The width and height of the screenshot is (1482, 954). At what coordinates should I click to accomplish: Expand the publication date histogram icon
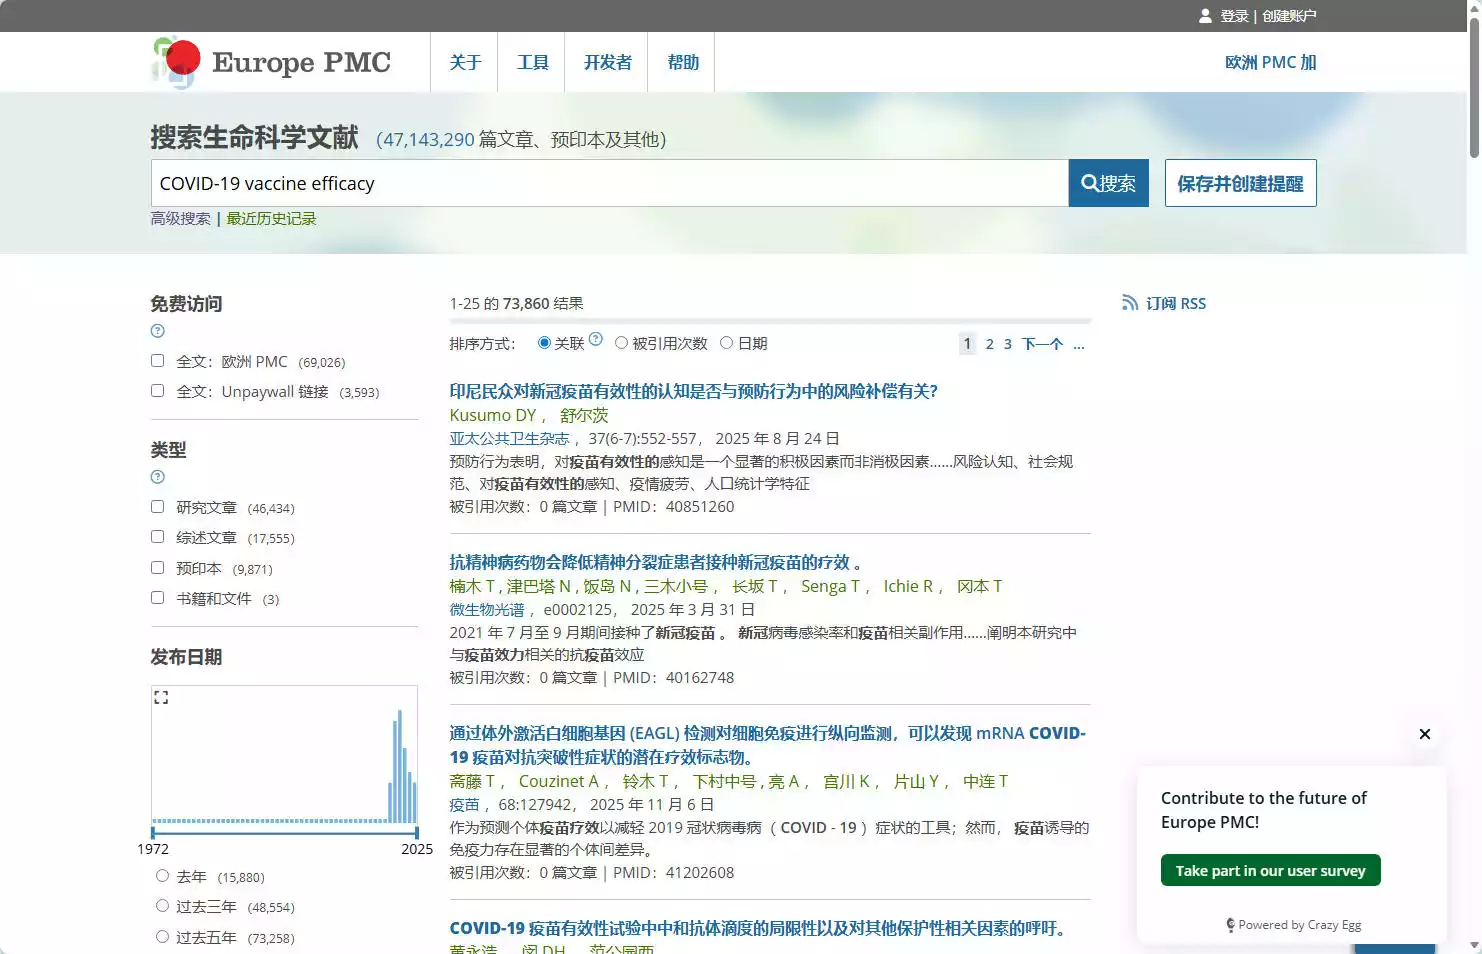(161, 697)
